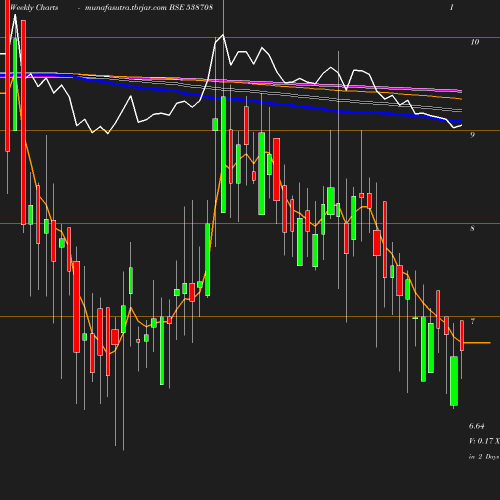500x500 pixels.
Task: Click the price axis label "10"
Action: click(475, 42)
